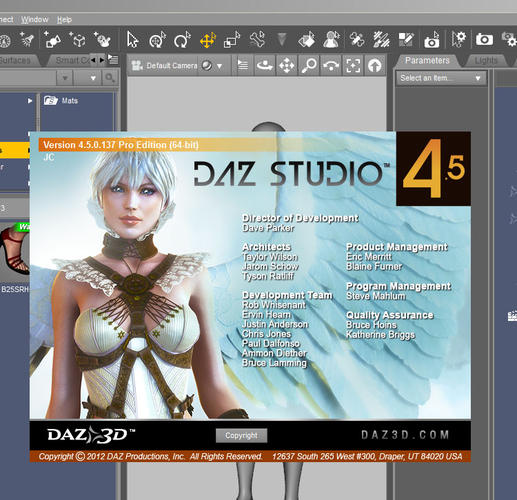Open the draw style sphere dropdown arrow
This screenshot has height=500, width=517.
[x=219, y=66]
